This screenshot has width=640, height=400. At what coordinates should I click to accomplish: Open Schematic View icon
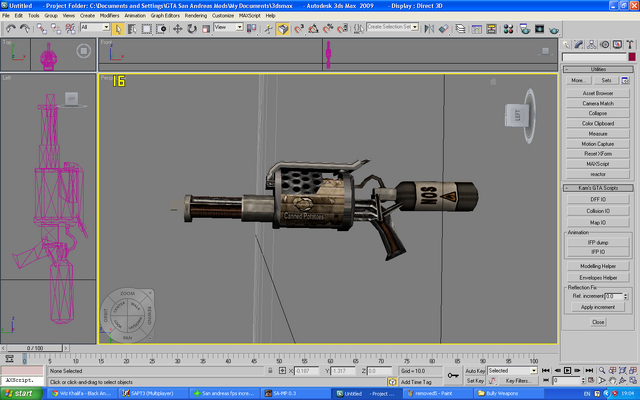[x=491, y=29]
